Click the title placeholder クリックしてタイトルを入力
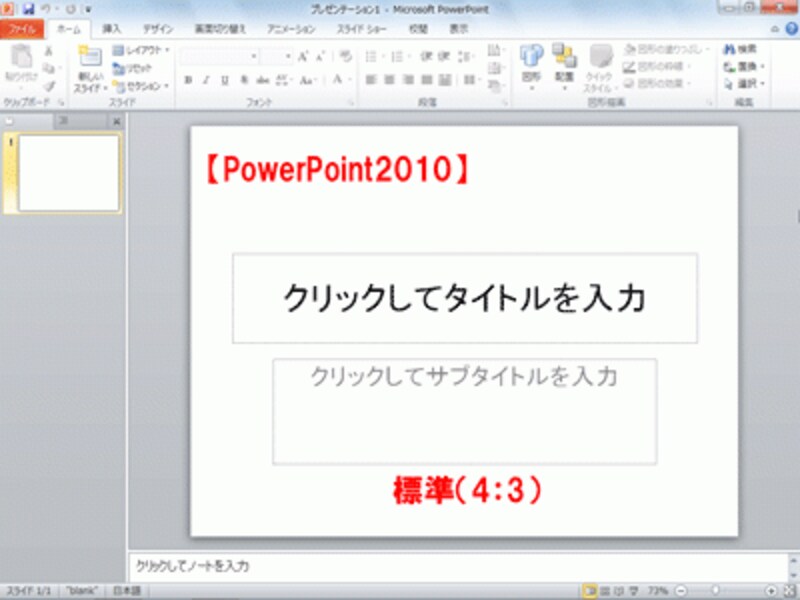Viewport: 800px width, 600px height. tap(465, 298)
